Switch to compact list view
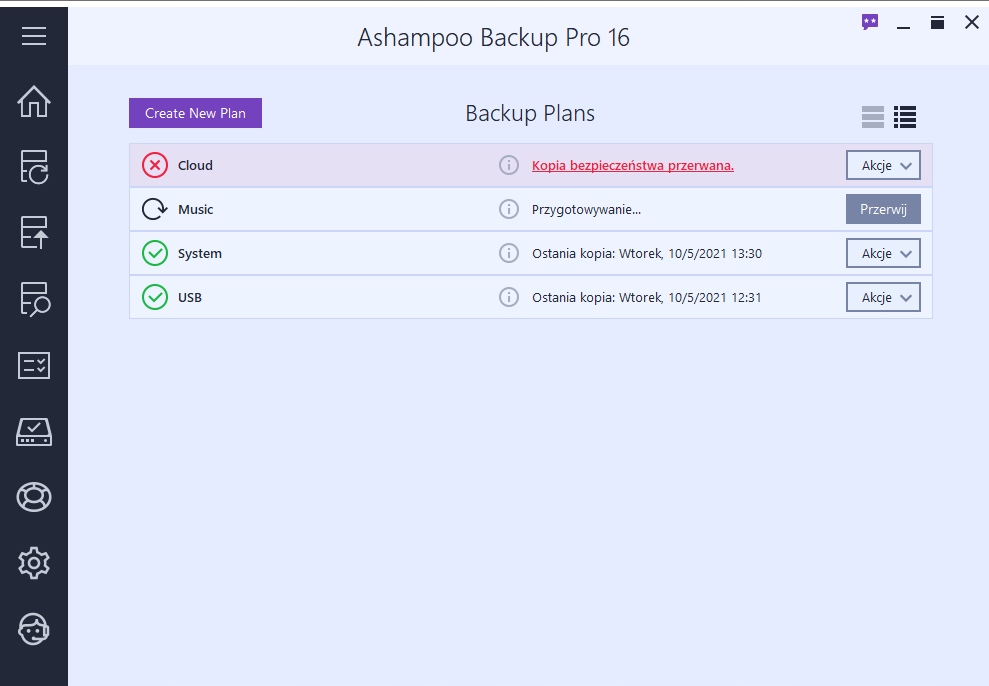The width and height of the screenshot is (989, 686). pyautogui.click(x=905, y=117)
